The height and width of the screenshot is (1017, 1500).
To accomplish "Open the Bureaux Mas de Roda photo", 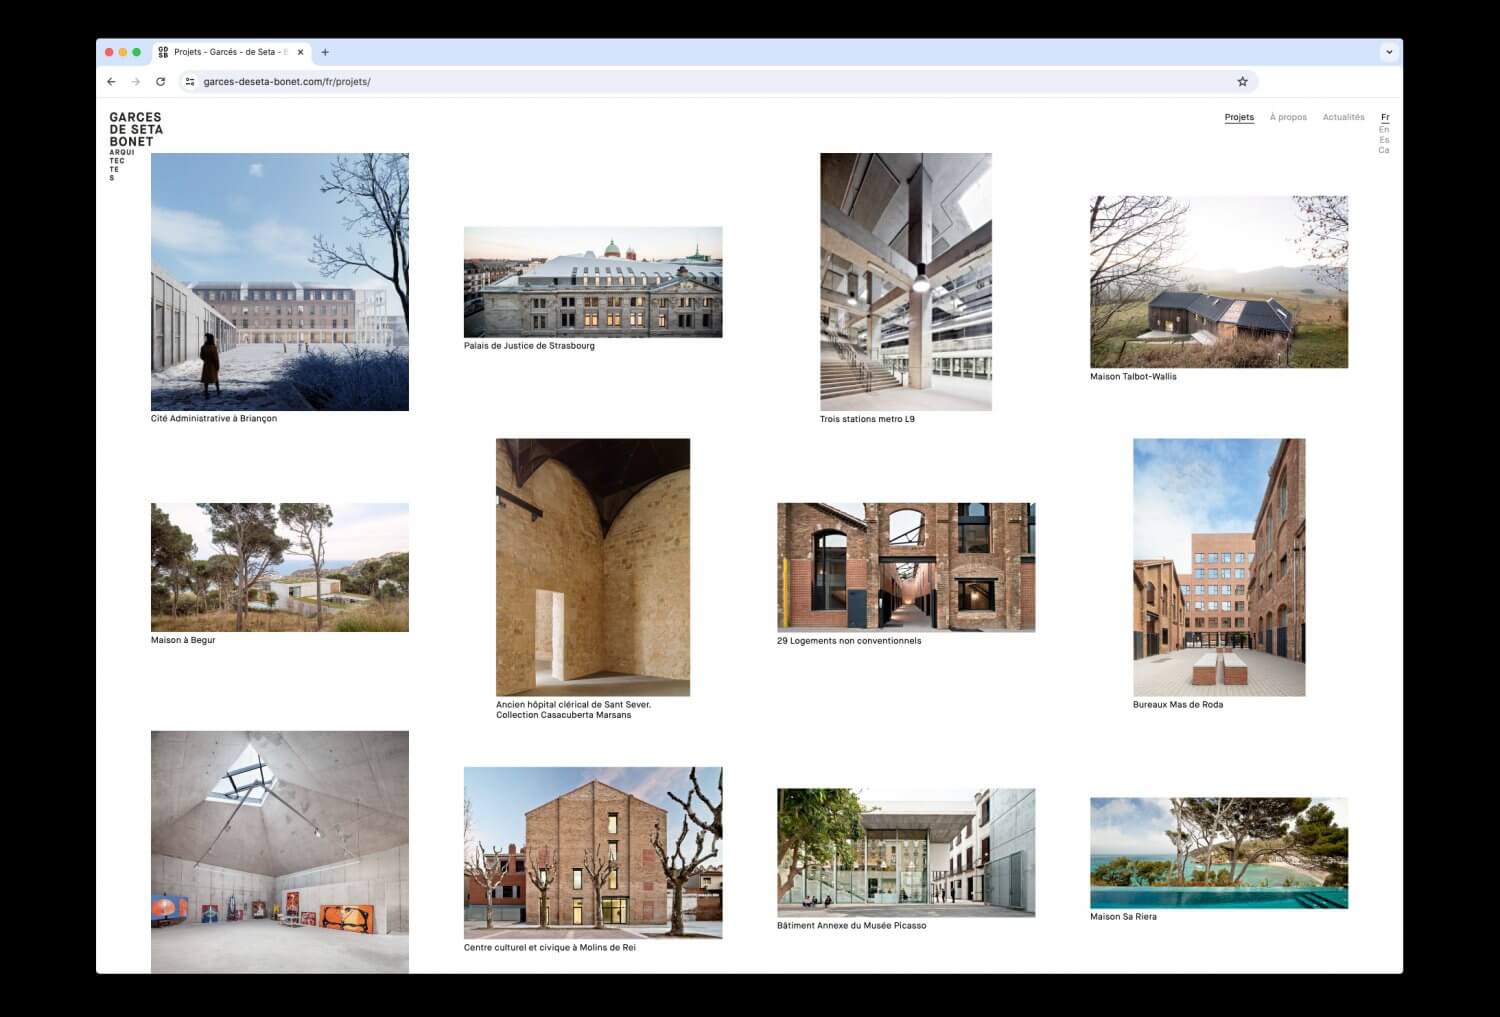I will [x=1219, y=567].
